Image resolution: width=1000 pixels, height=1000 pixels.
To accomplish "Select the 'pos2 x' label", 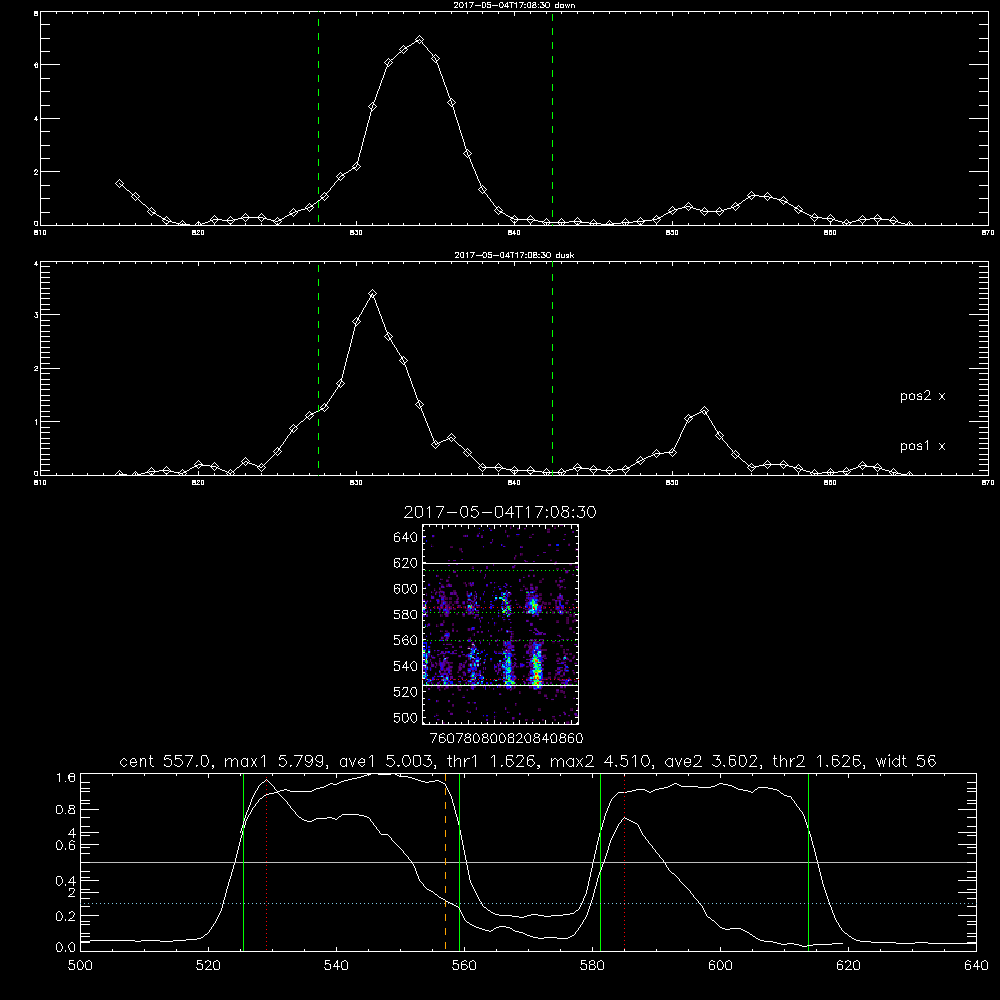I will (922, 396).
